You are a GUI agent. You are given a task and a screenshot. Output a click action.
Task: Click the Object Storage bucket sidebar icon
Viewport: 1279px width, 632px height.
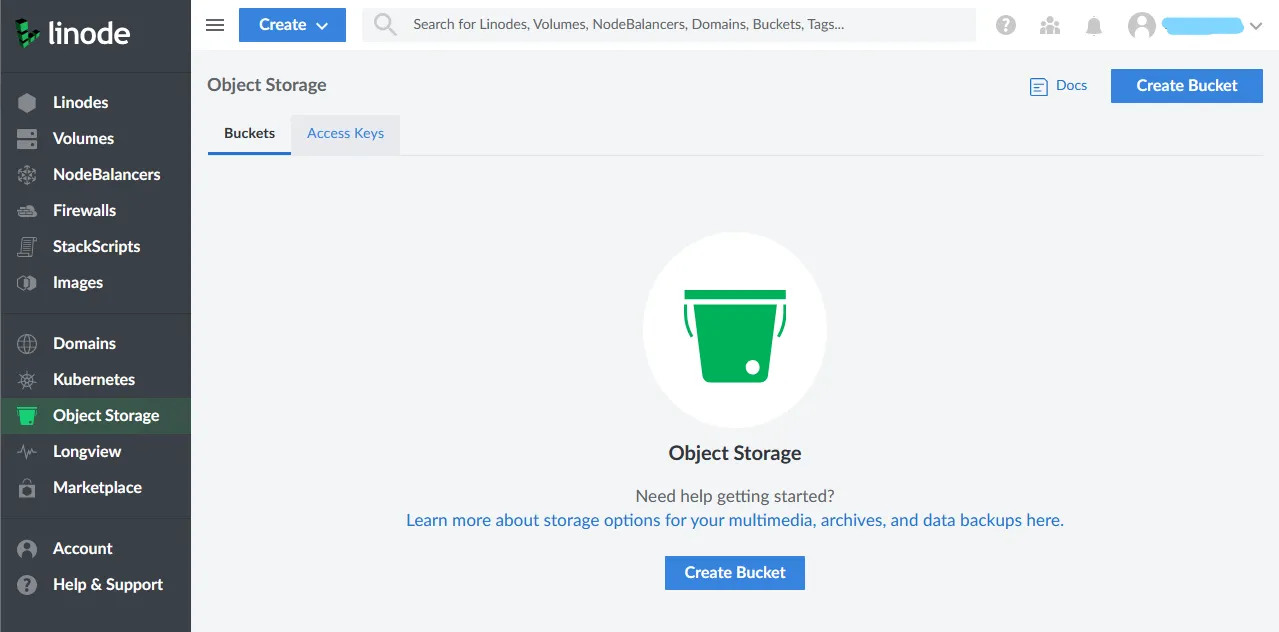click(27, 415)
